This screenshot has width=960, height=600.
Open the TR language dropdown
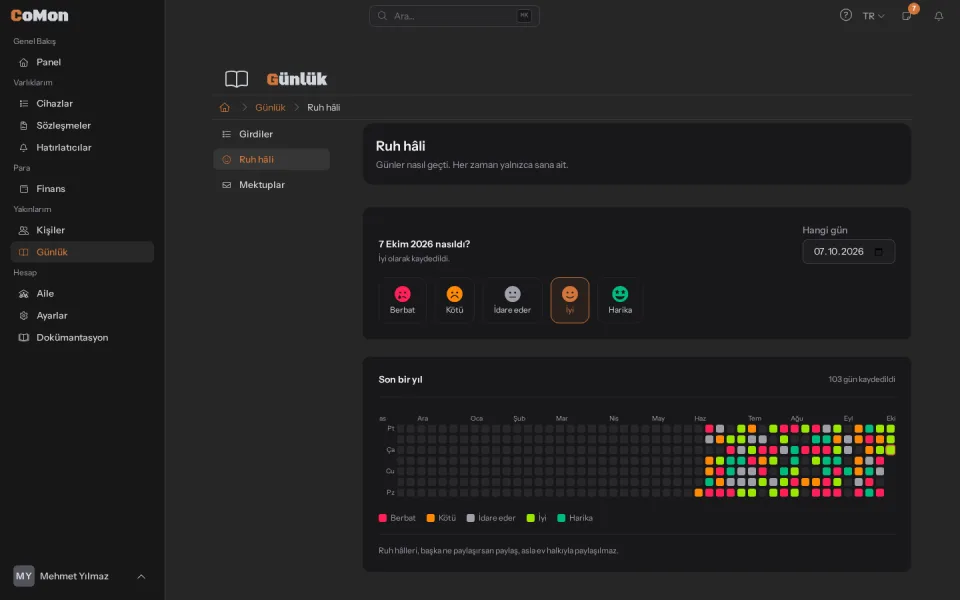click(873, 16)
